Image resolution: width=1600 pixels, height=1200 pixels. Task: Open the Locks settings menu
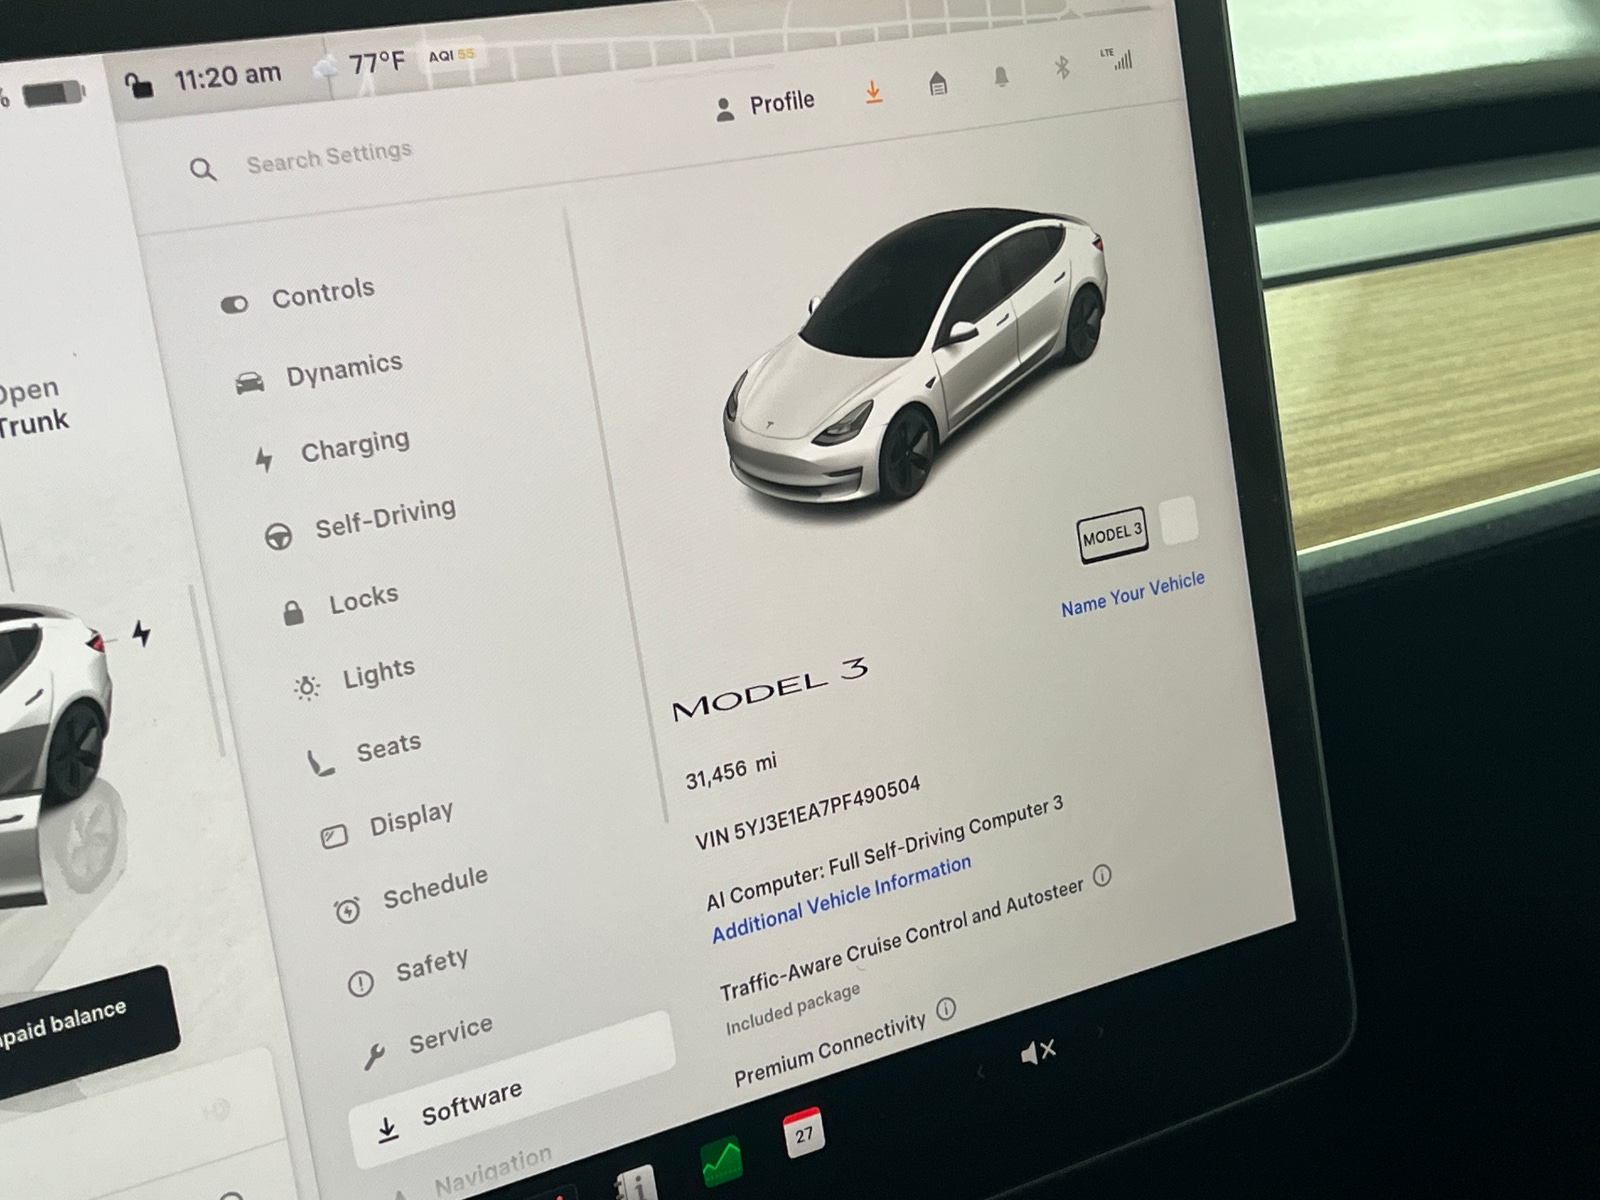tap(340, 604)
